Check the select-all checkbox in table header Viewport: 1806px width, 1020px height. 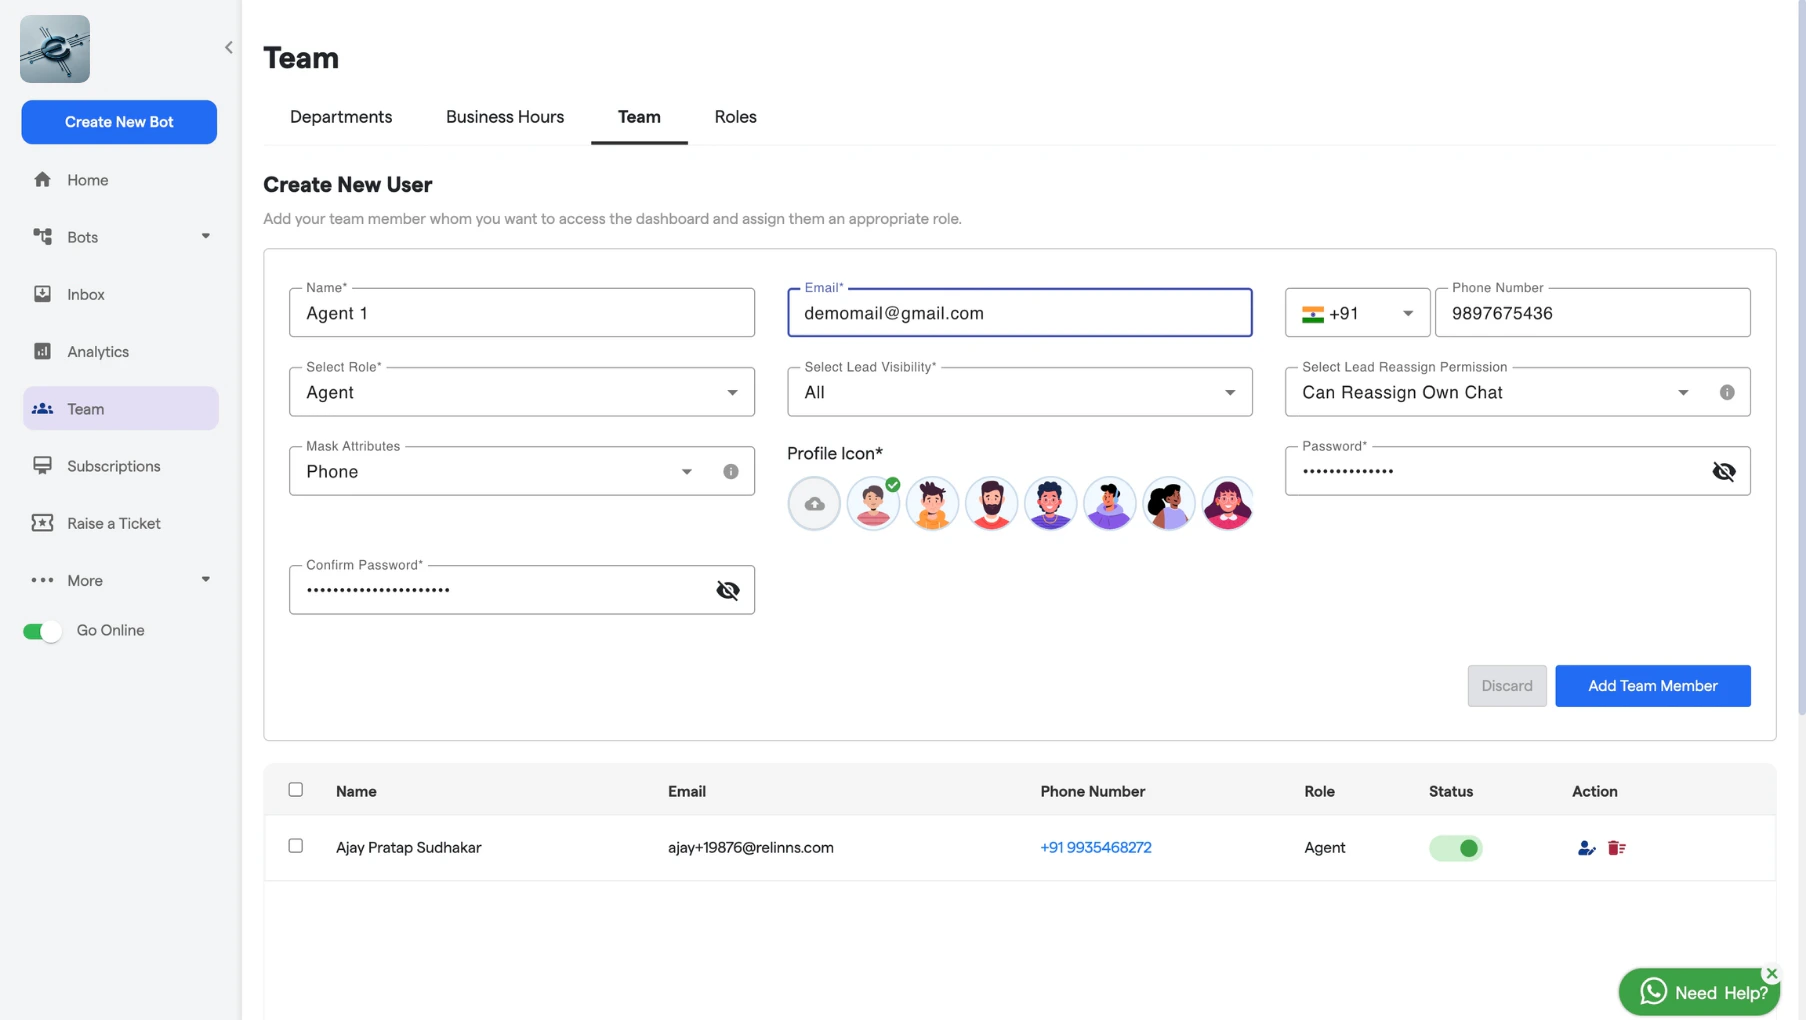[x=296, y=790]
